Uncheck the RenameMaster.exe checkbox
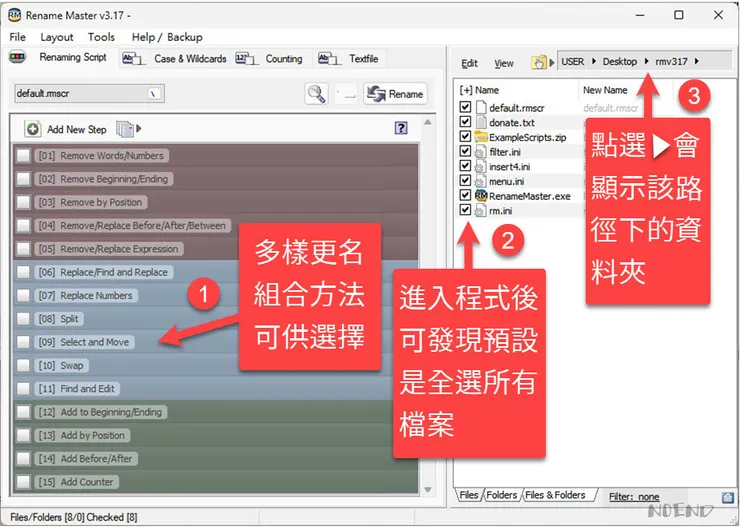Screen dimensions: 740x527 465,195
